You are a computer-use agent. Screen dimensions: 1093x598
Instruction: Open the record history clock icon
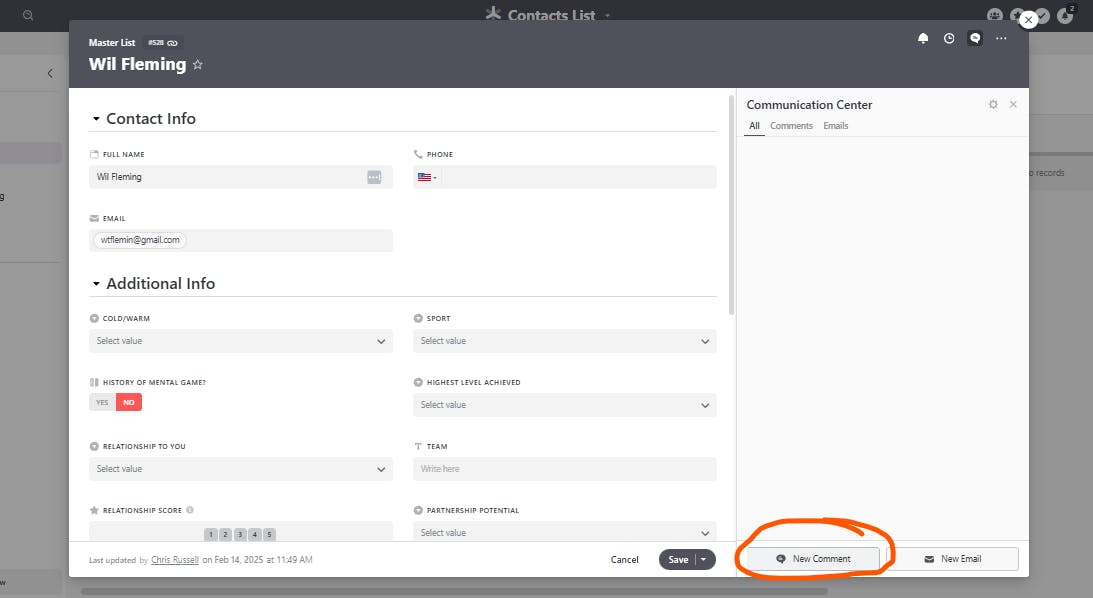(x=949, y=38)
